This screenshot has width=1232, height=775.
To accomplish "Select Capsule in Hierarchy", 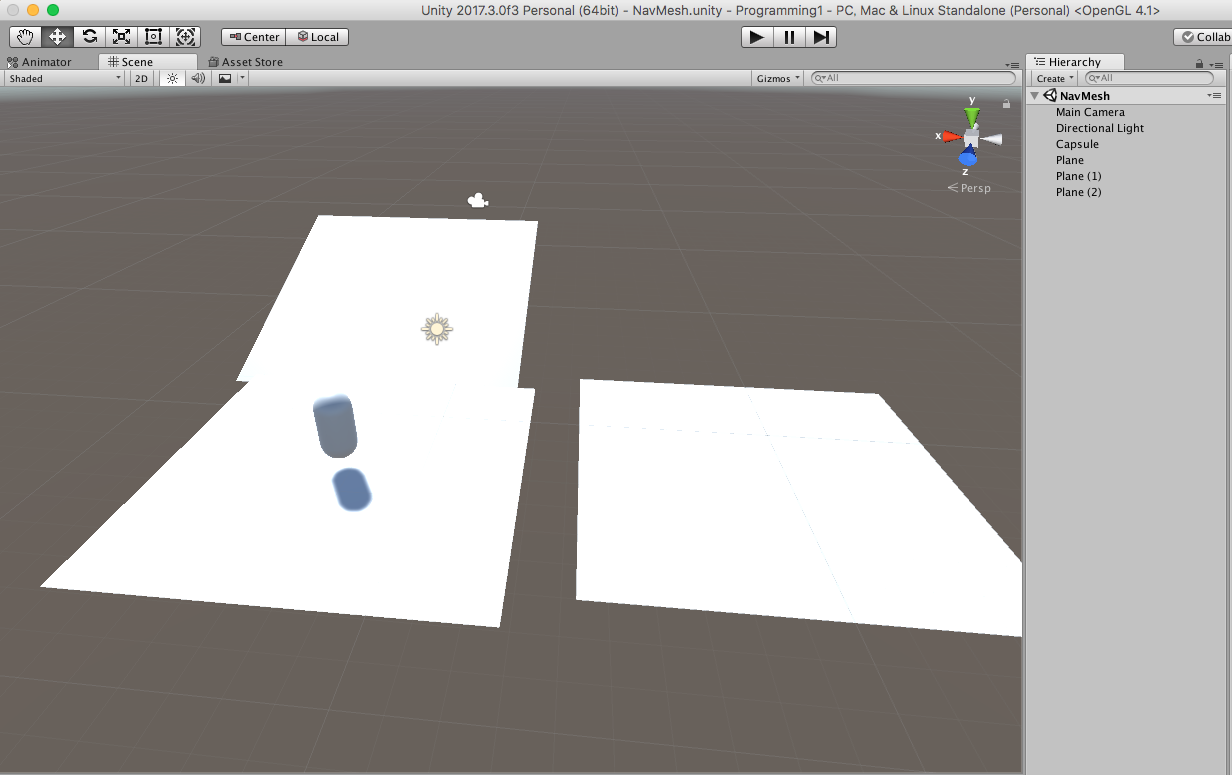I will (1077, 144).
